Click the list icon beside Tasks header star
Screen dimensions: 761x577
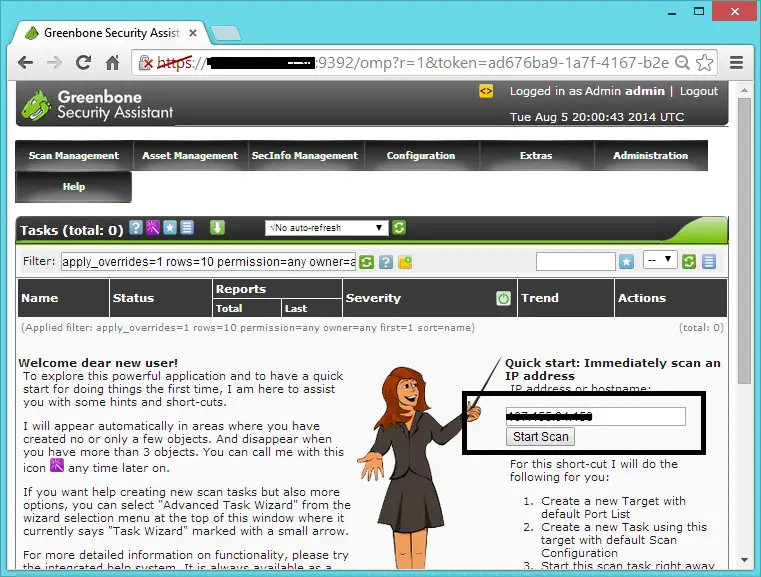pos(187,228)
